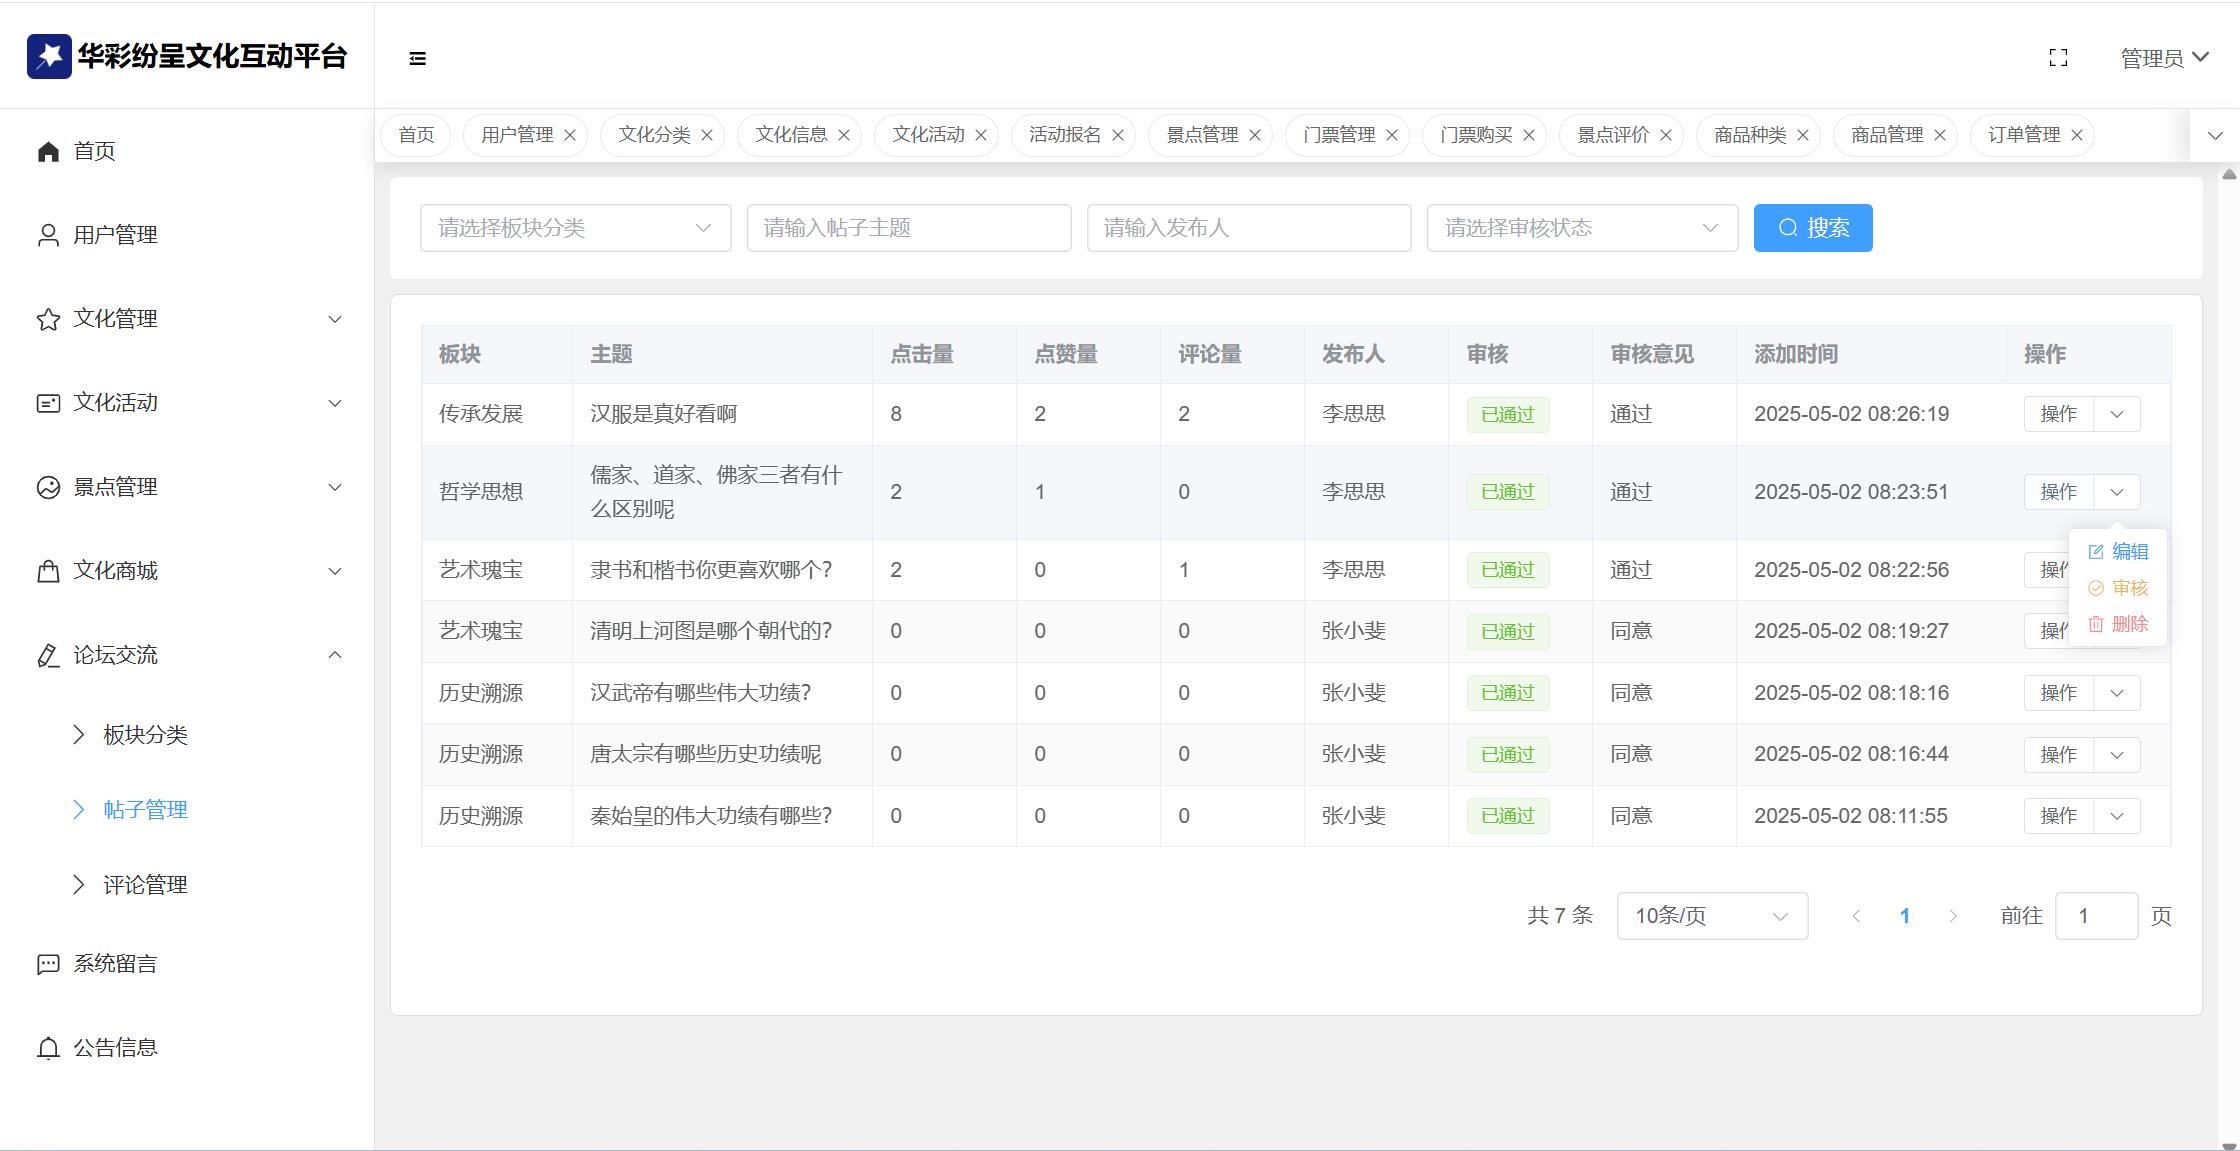
Task: Open the 请选择审核状态 dropdown
Action: click(1581, 228)
